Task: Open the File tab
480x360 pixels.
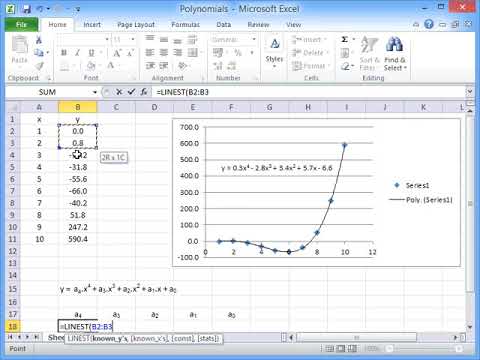Action: point(21,25)
